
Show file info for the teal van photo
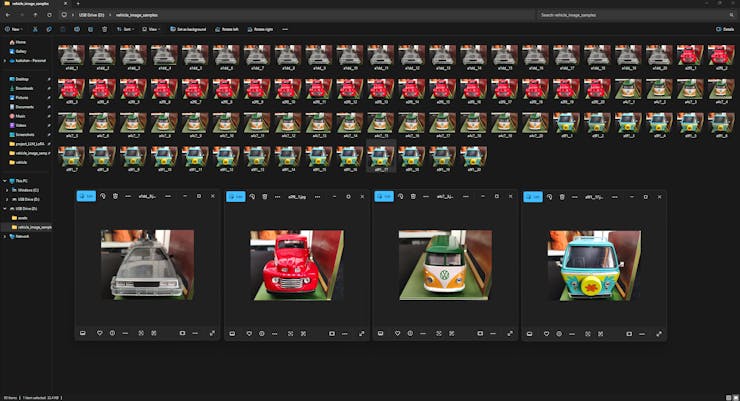pos(559,334)
